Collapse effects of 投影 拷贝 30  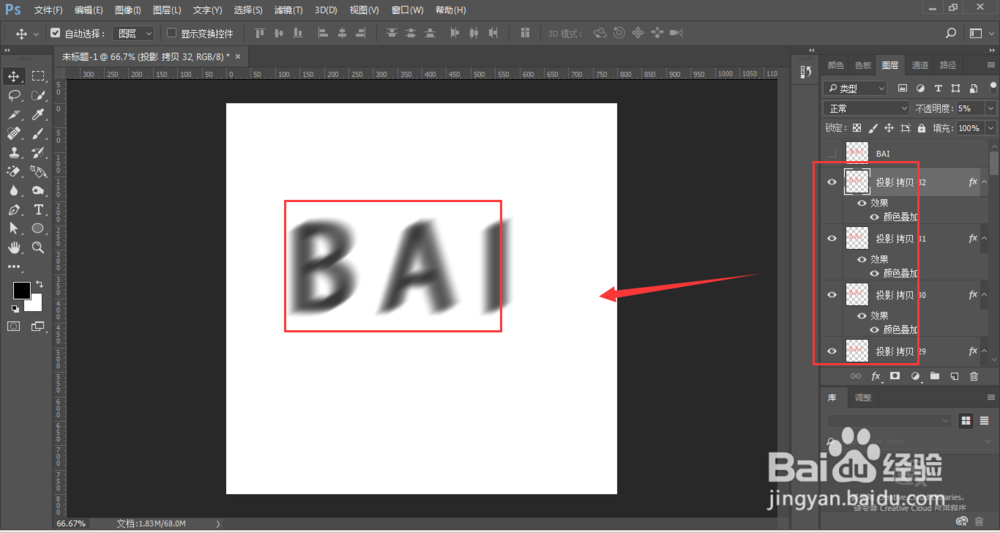984,295
